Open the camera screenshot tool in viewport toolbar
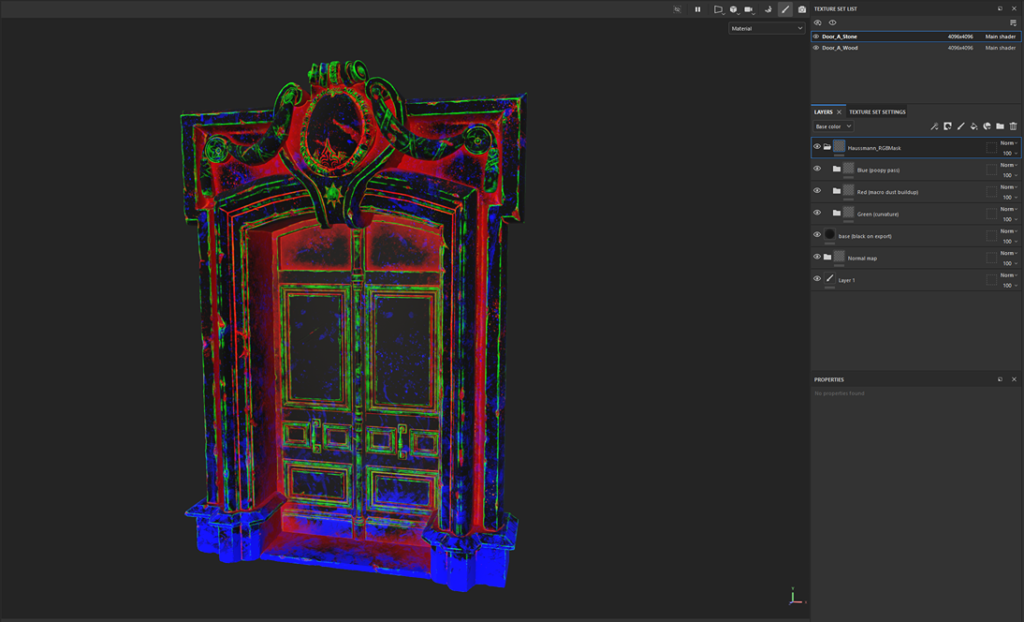Screen dimensions: 1024x622 802,9
